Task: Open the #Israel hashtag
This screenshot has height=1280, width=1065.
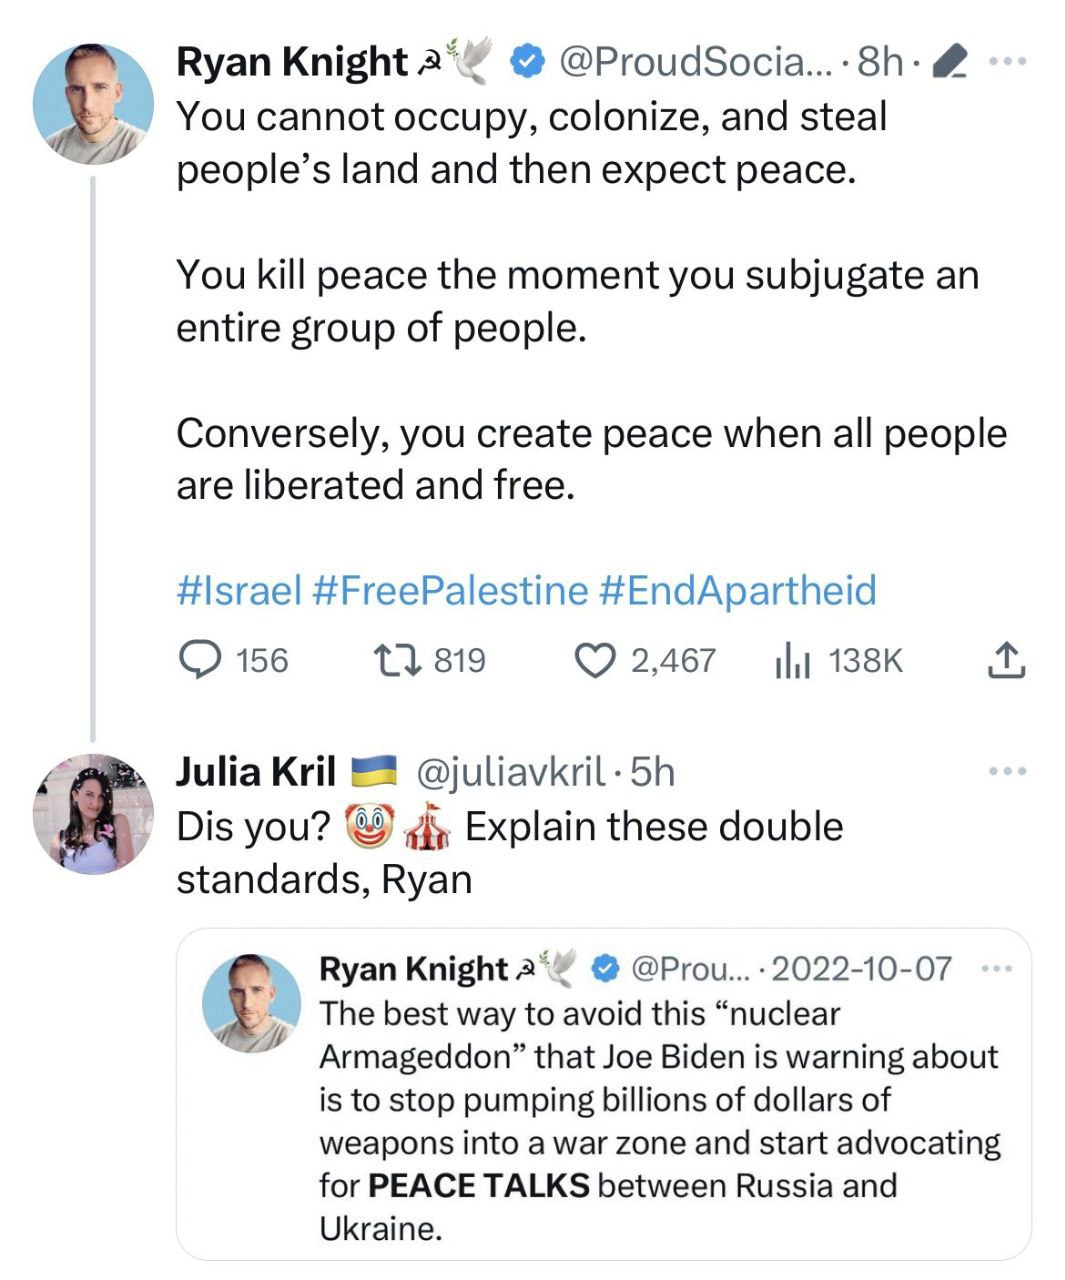Action: 239,590
